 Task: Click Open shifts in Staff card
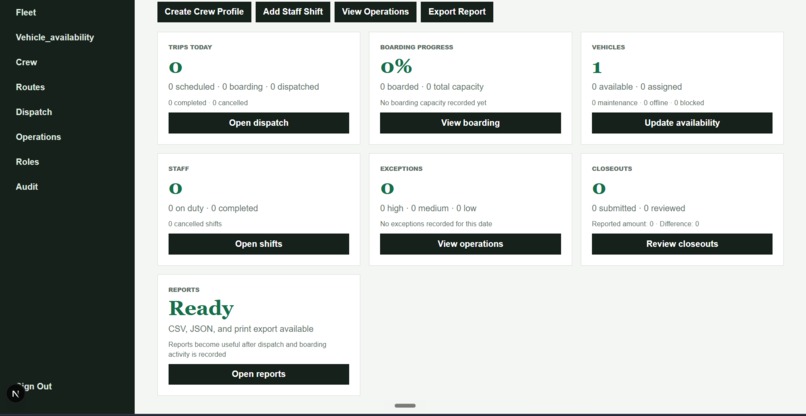click(259, 244)
